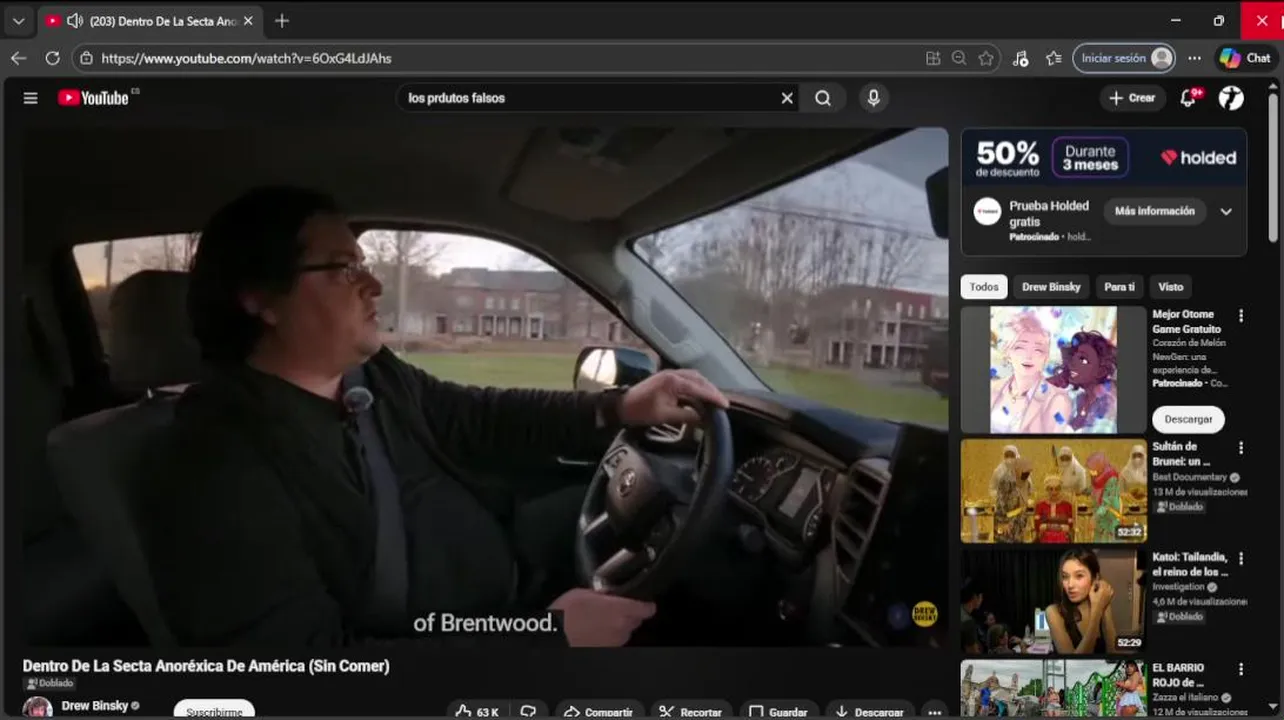The image size is (1284, 720).
Task: Add page to favorites star
Action: 986,58
